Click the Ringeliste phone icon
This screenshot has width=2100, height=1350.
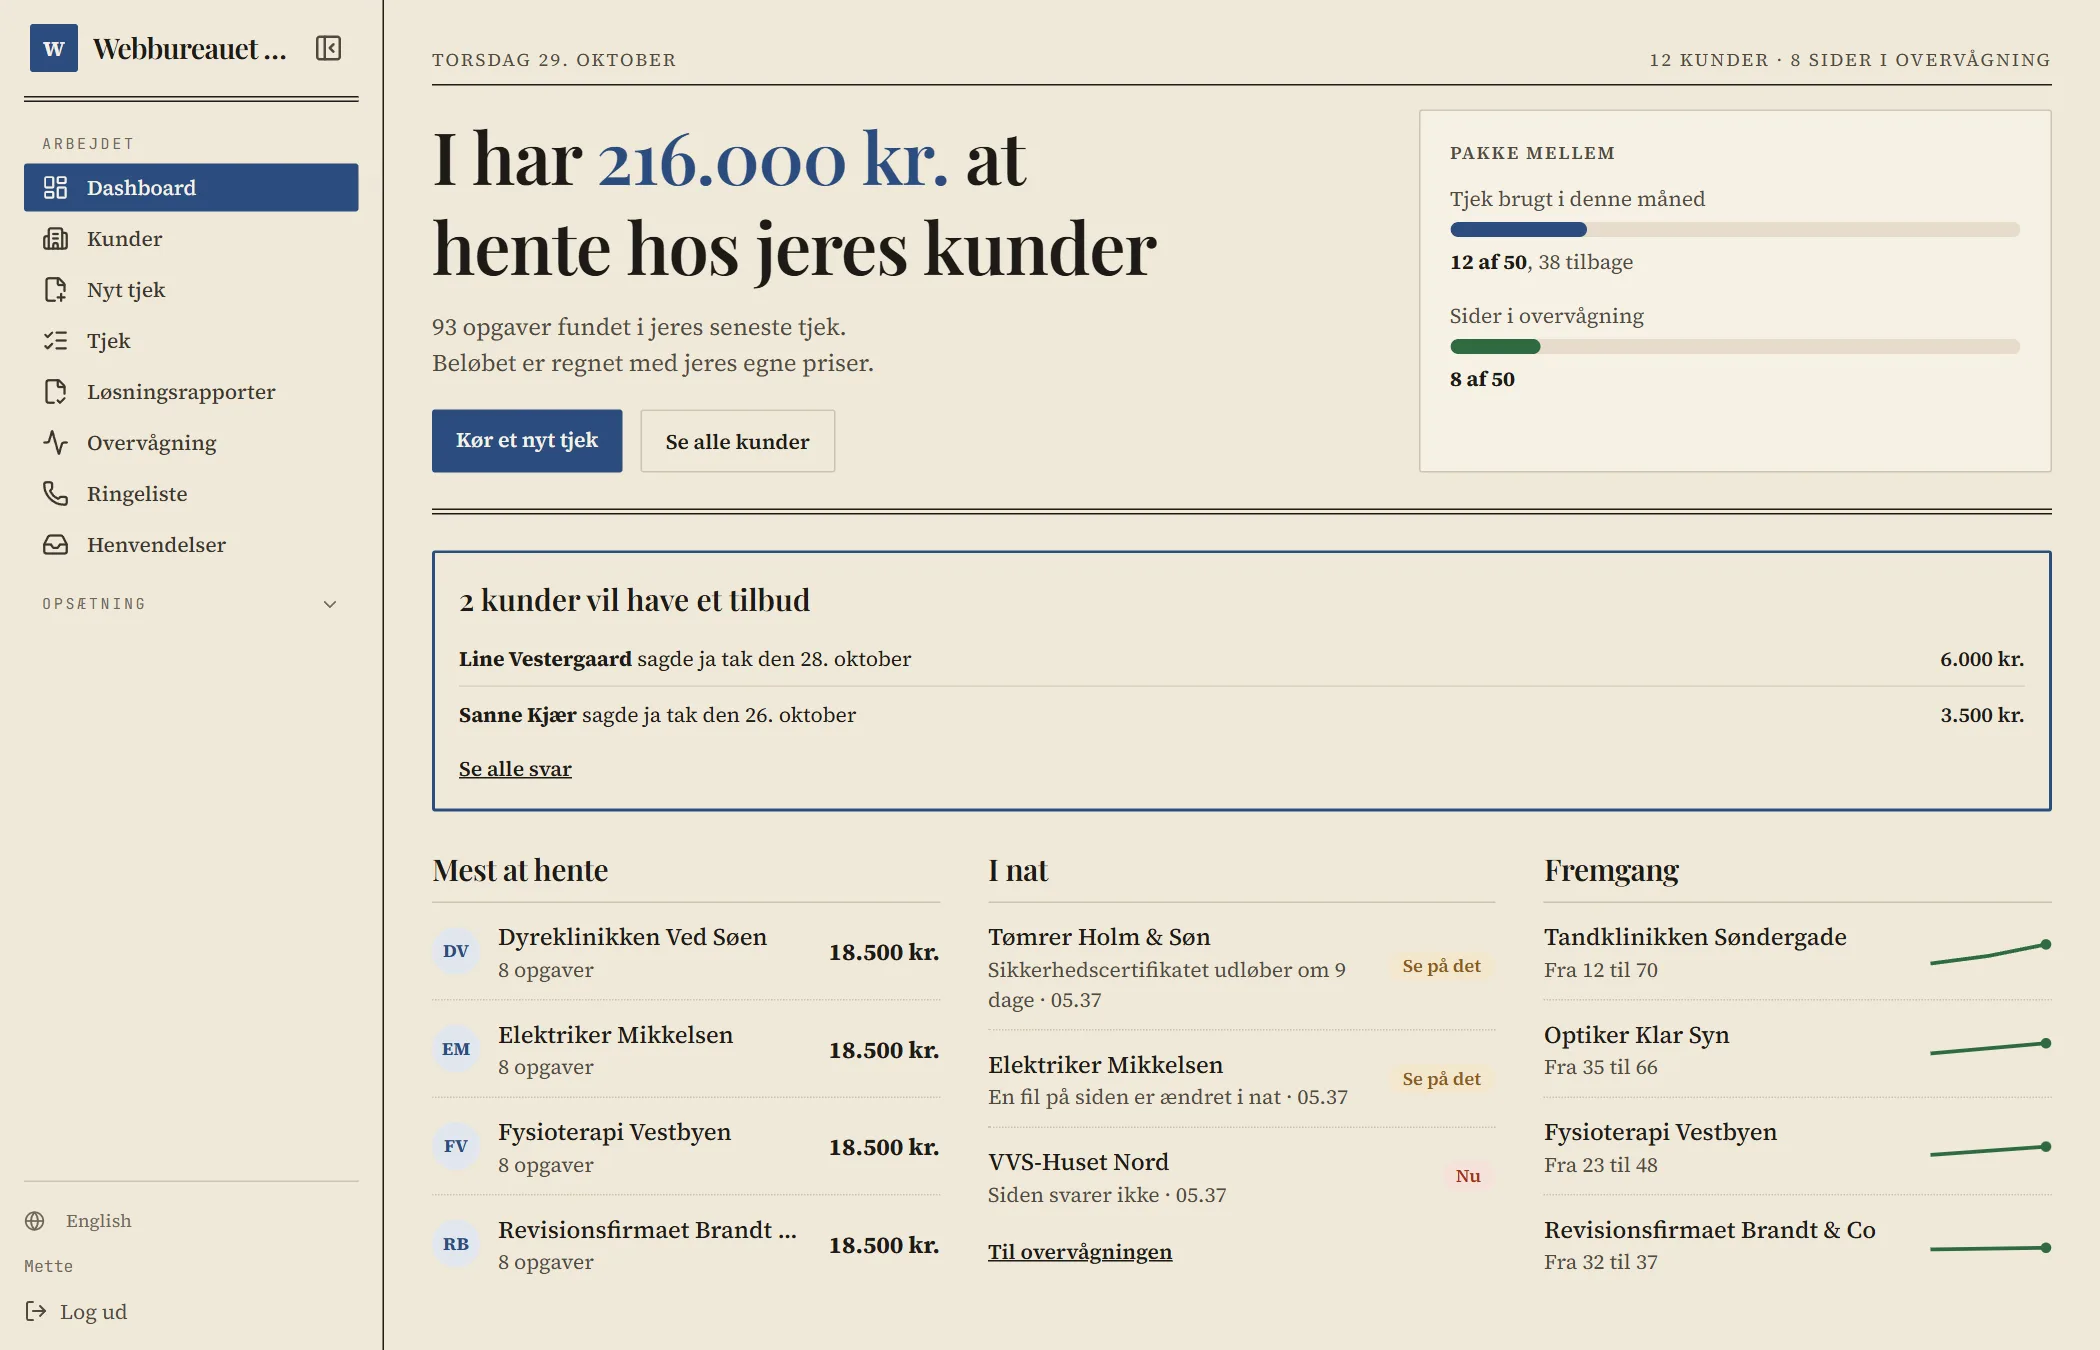[55, 493]
